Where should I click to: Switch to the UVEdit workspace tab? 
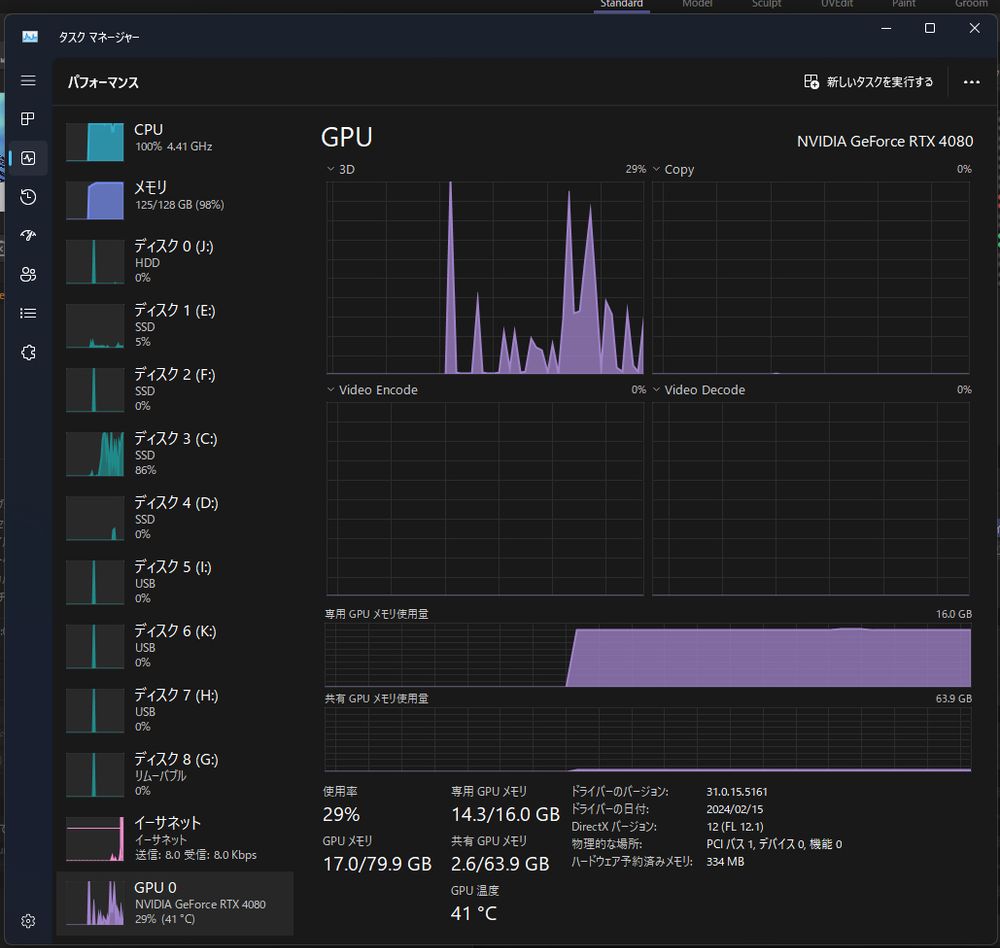(836, 4)
